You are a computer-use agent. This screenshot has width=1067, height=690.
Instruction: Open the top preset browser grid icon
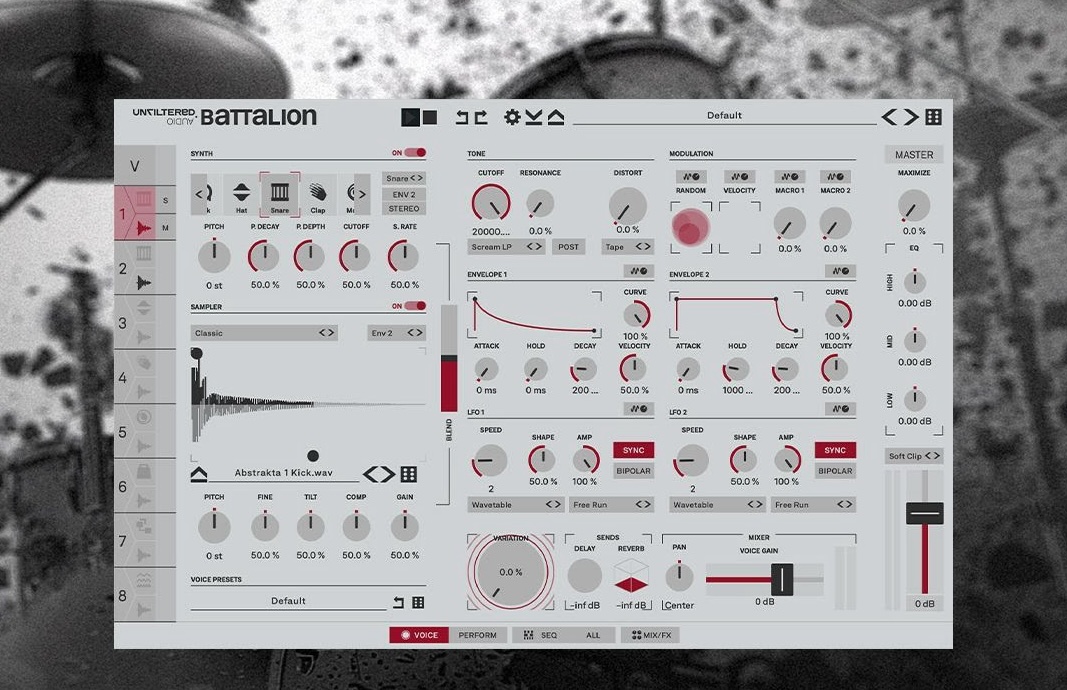[x=933, y=117]
